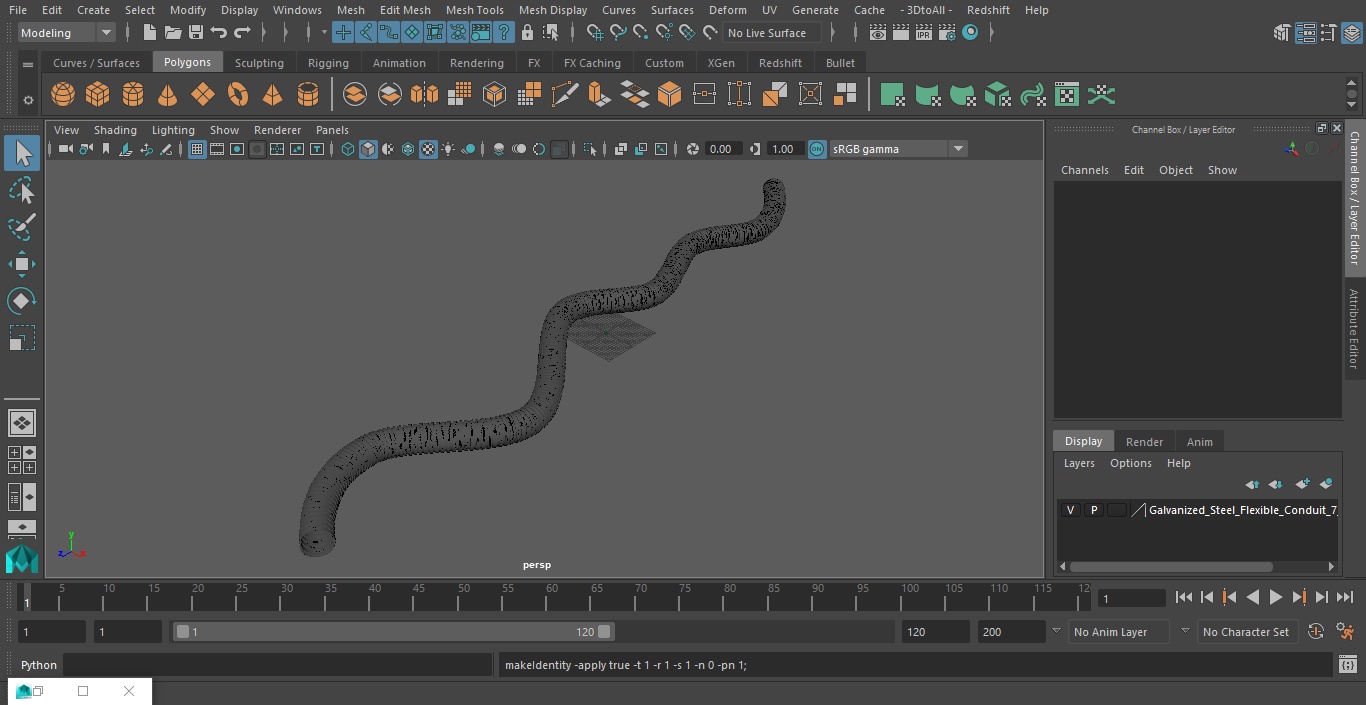Open the Anim tab in Layer Editor
1366x705 pixels.
[x=1199, y=442]
